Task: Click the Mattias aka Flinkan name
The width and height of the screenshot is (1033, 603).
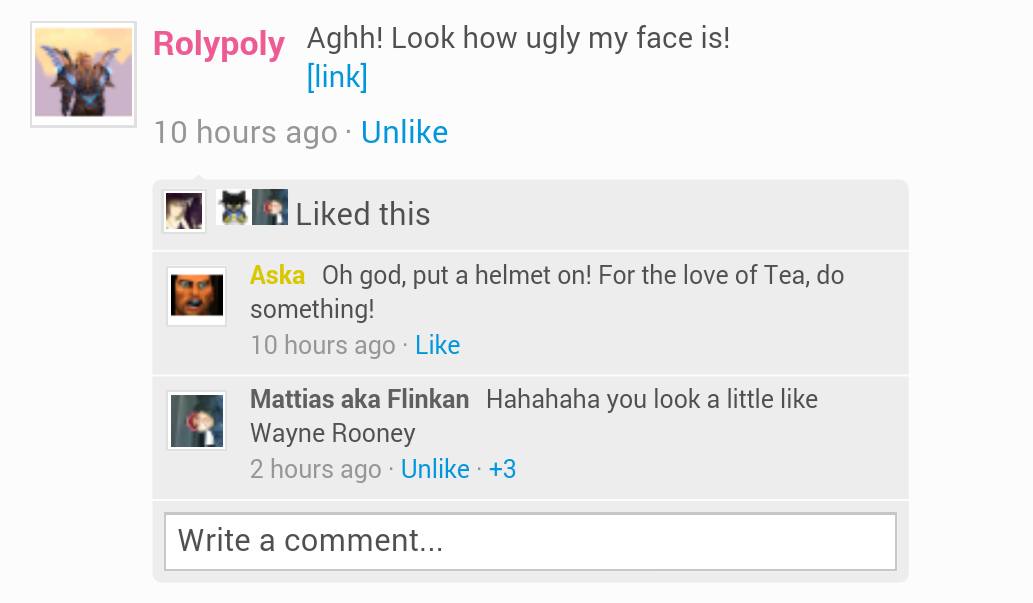Action: (x=359, y=400)
